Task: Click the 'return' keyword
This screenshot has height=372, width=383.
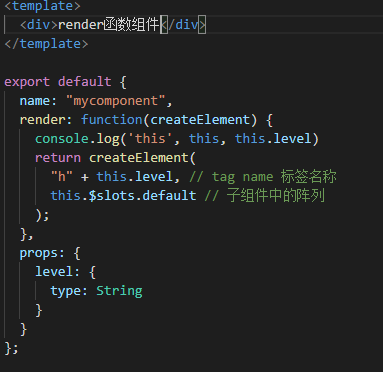Action: pos(58,158)
